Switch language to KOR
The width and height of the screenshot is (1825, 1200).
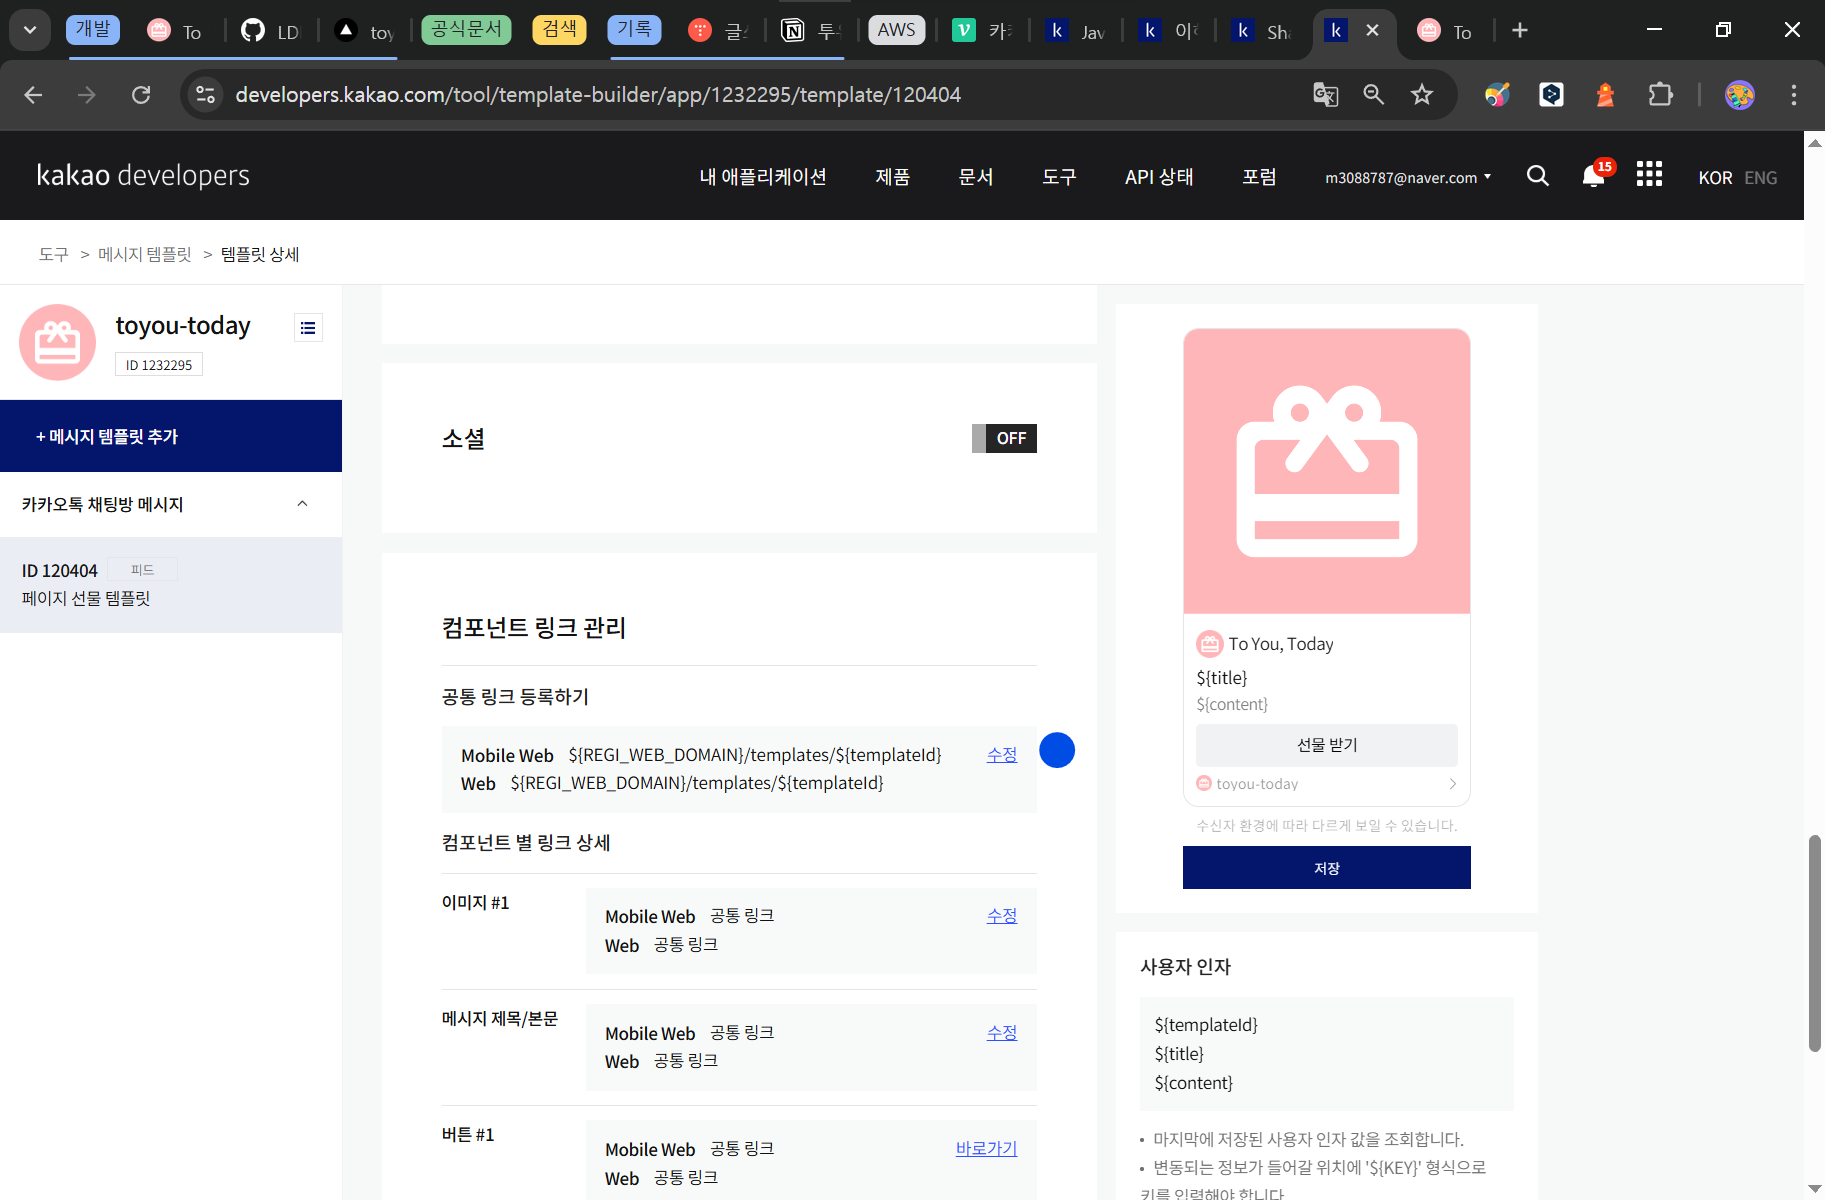[1715, 178]
